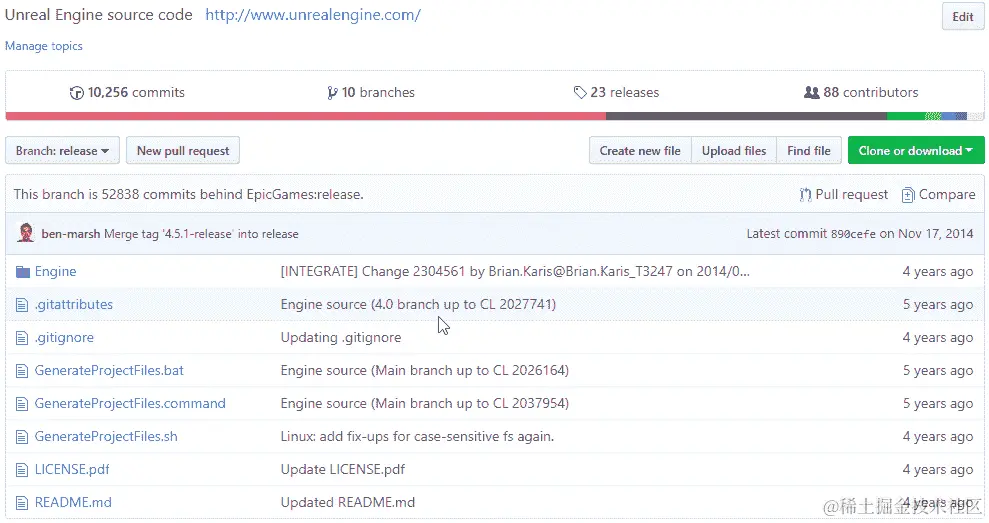
Task: Click the red segment of language bar
Action: click(x=306, y=116)
